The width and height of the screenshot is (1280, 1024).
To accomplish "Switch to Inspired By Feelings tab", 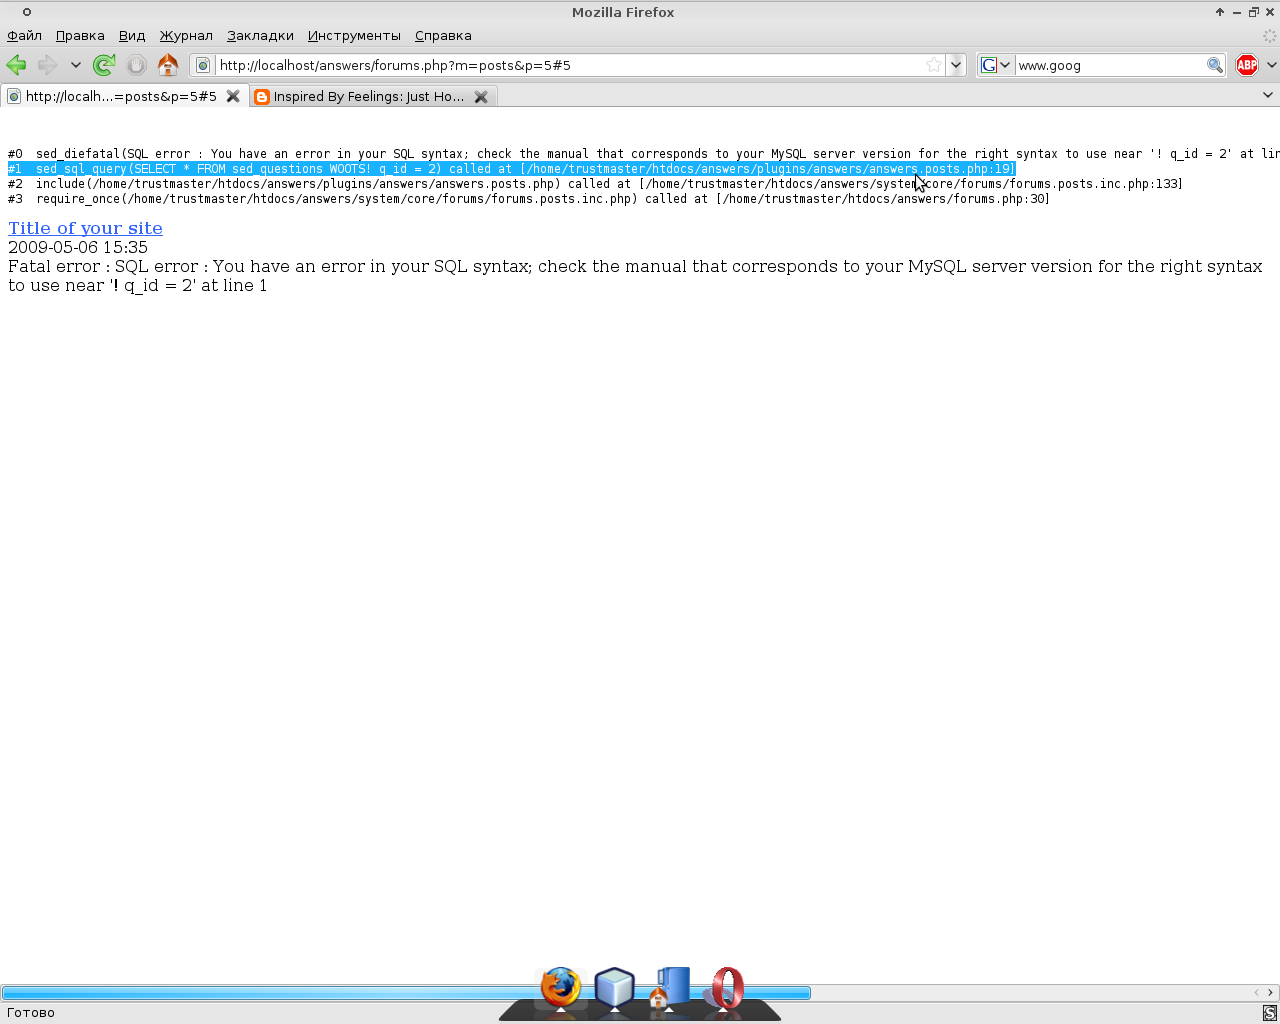I will [x=368, y=97].
